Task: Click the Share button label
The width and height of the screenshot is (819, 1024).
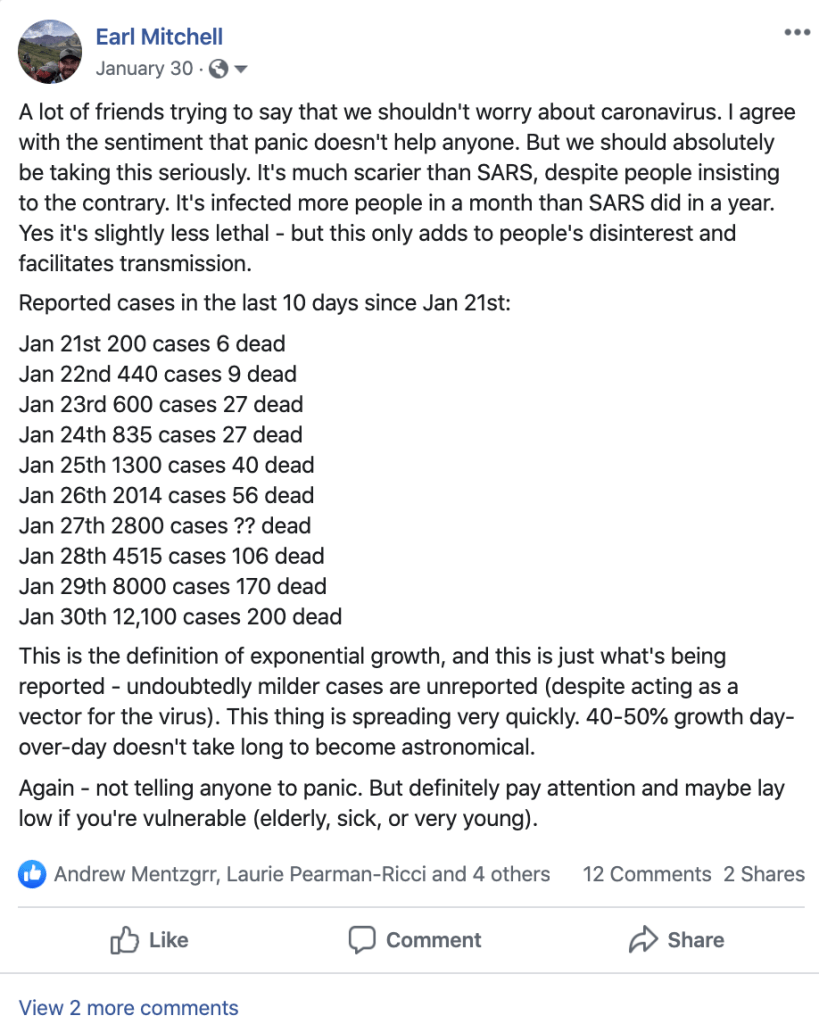Action: point(696,940)
